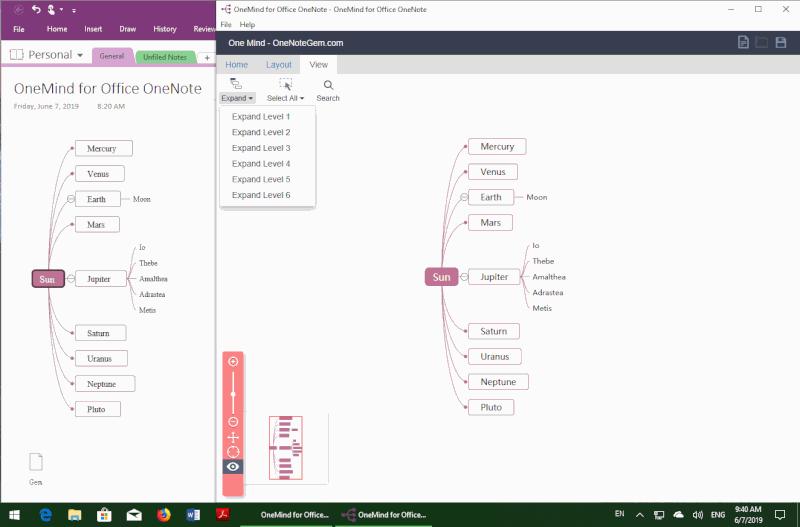
Task: Click the Expand tree icon in OneMind
Action: pos(235,84)
